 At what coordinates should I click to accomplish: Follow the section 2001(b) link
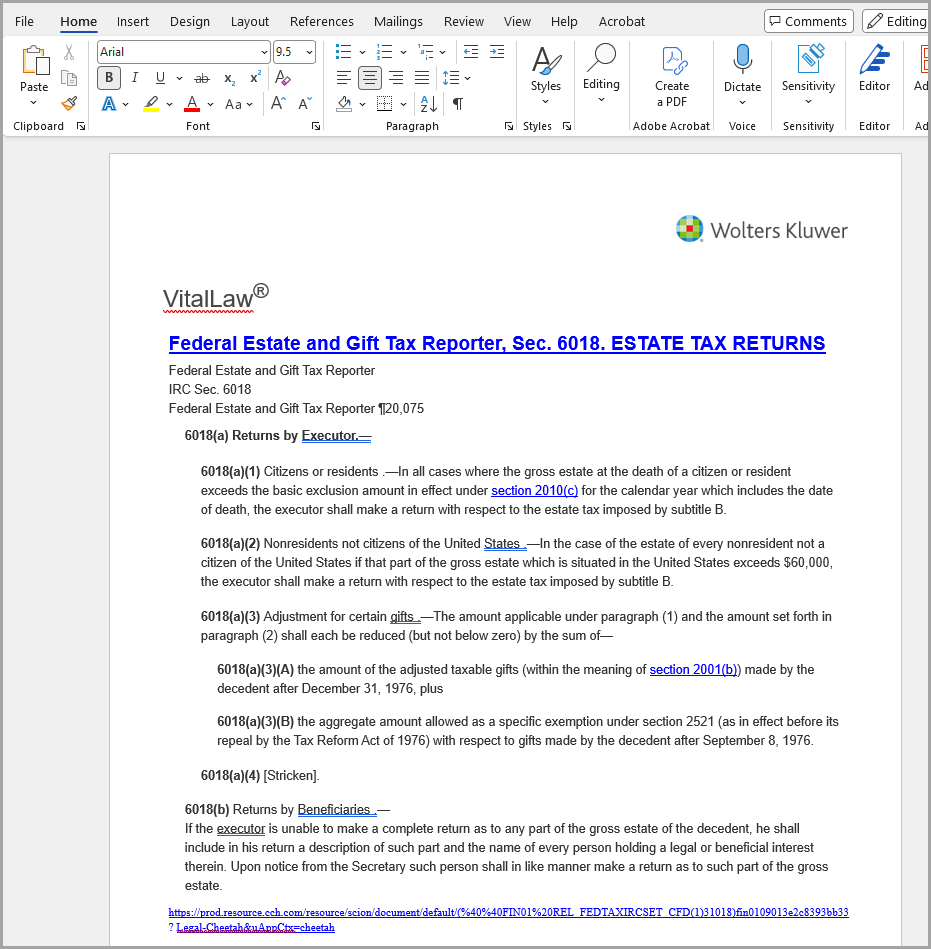click(693, 669)
